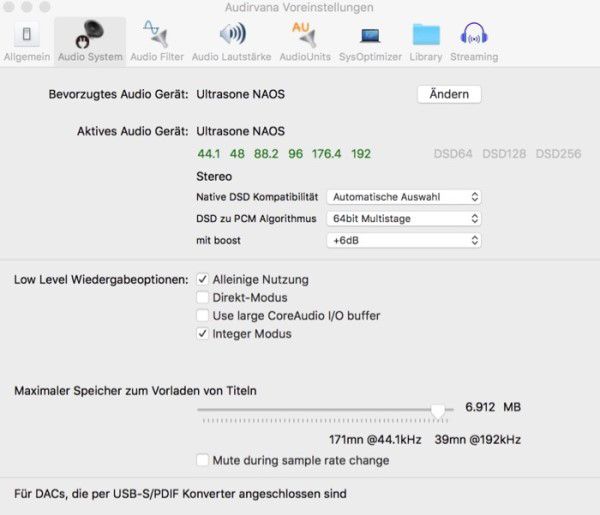Image resolution: width=600 pixels, height=515 pixels.
Task: Click the 6.912 MB memory value
Action: pos(493,407)
